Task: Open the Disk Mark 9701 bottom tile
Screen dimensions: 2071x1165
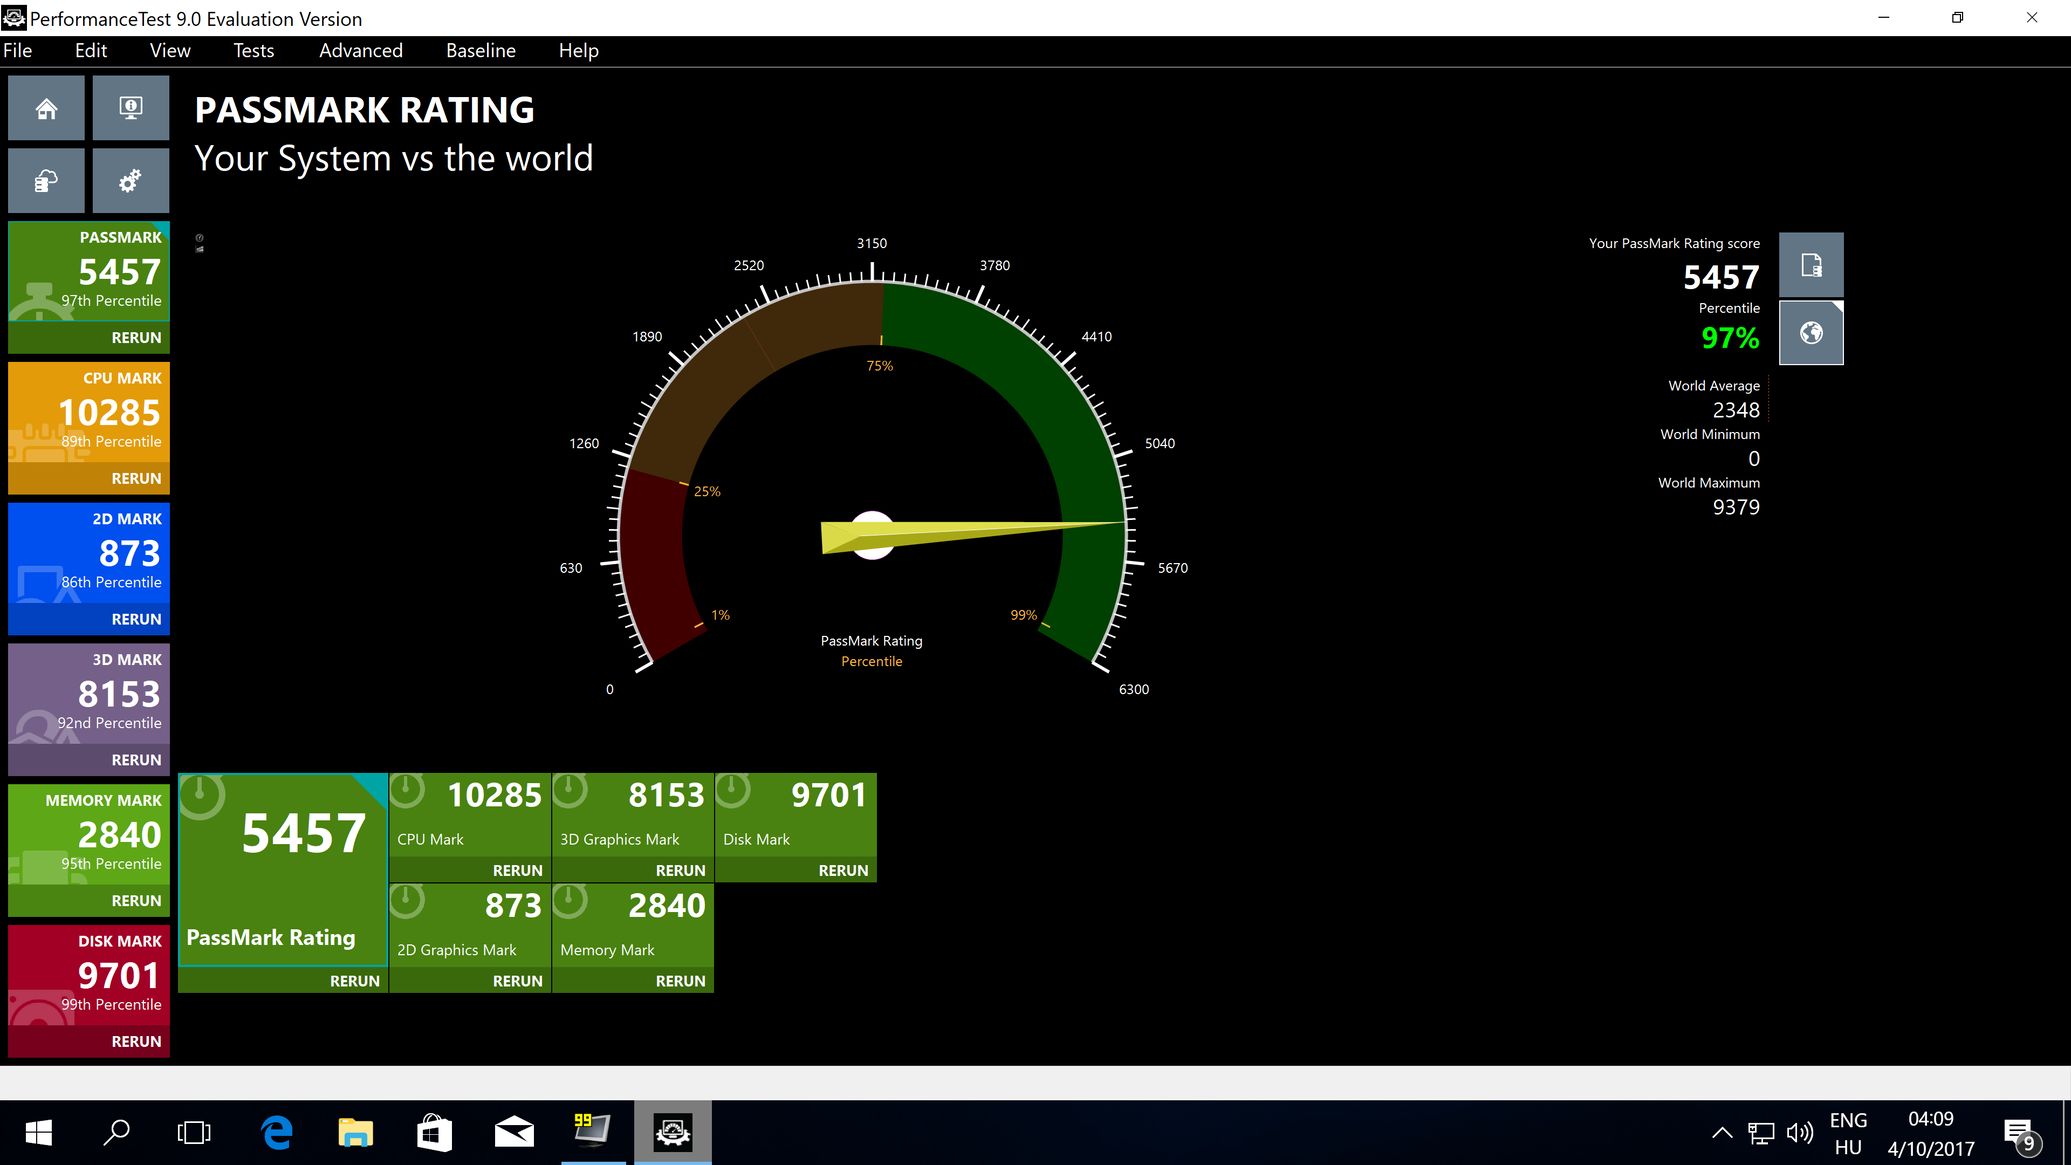Action: pyautogui.click(x=796, y=816)
